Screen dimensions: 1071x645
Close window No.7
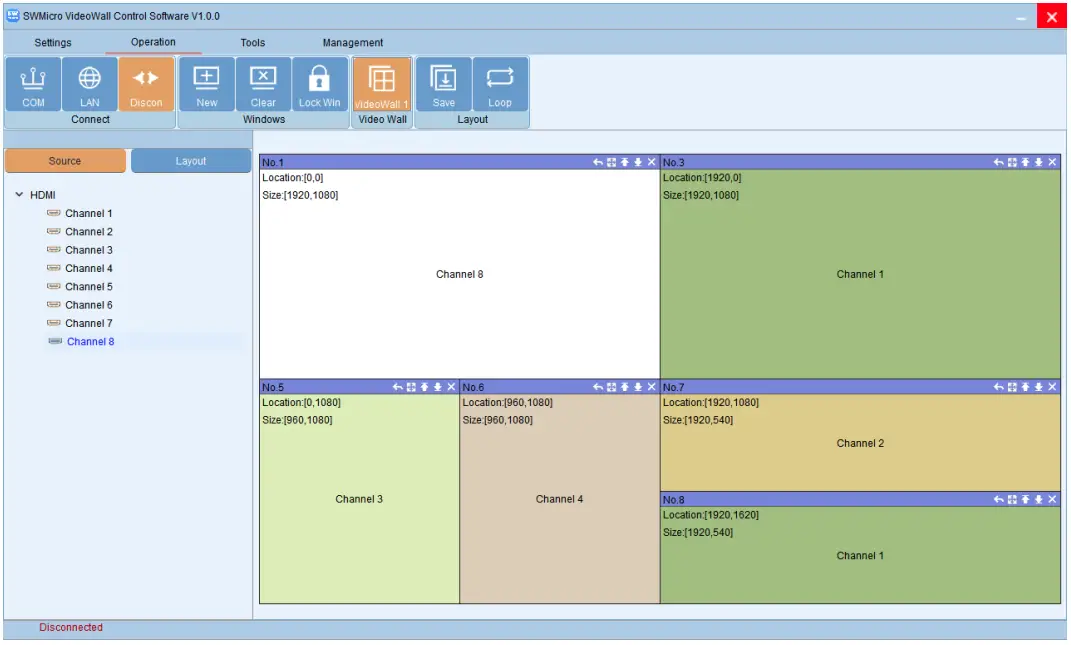click(x=1052, y=387)
